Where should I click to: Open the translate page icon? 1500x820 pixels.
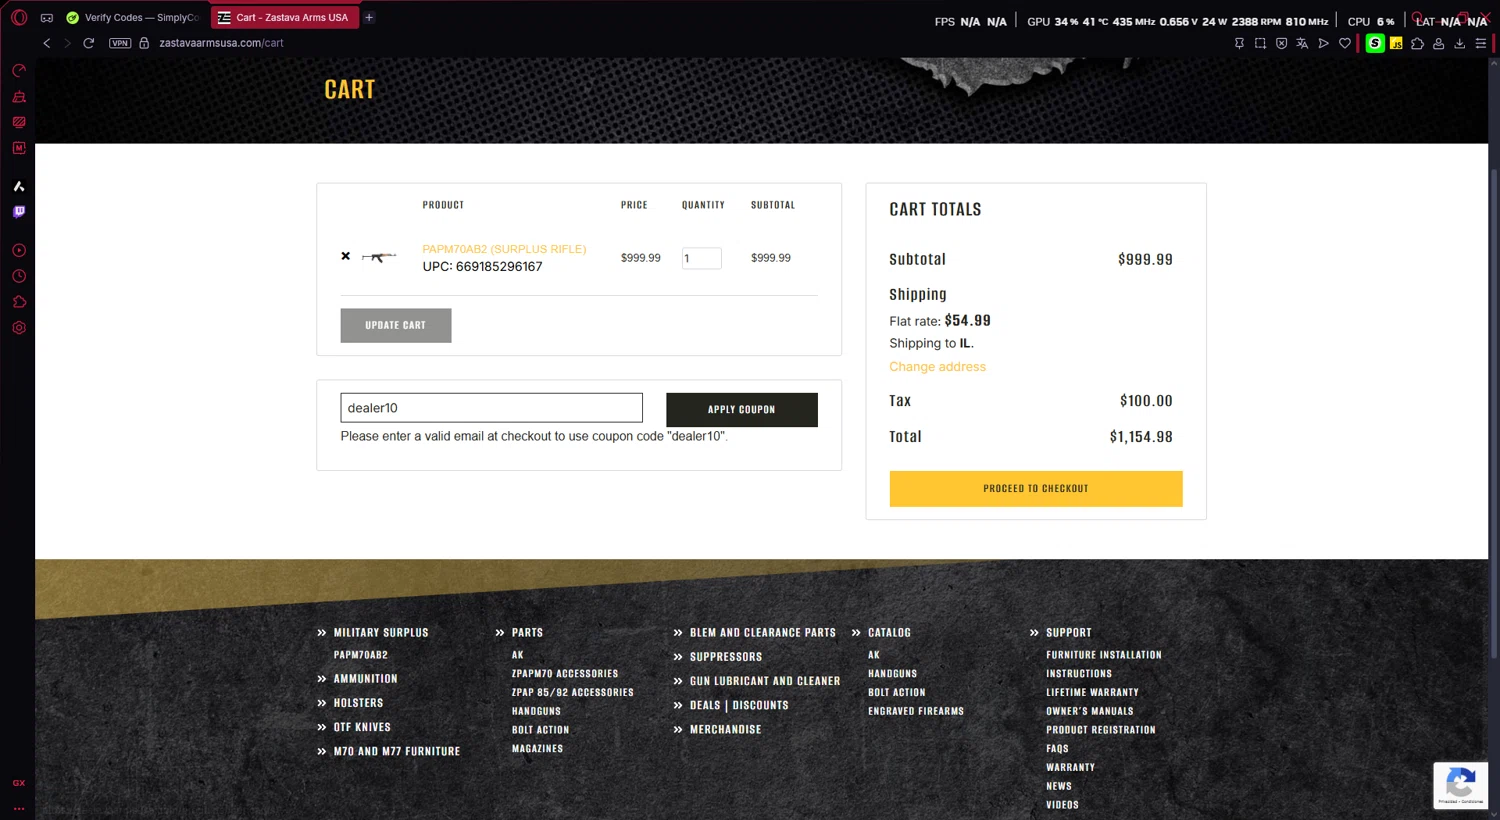pos(1302,43)
